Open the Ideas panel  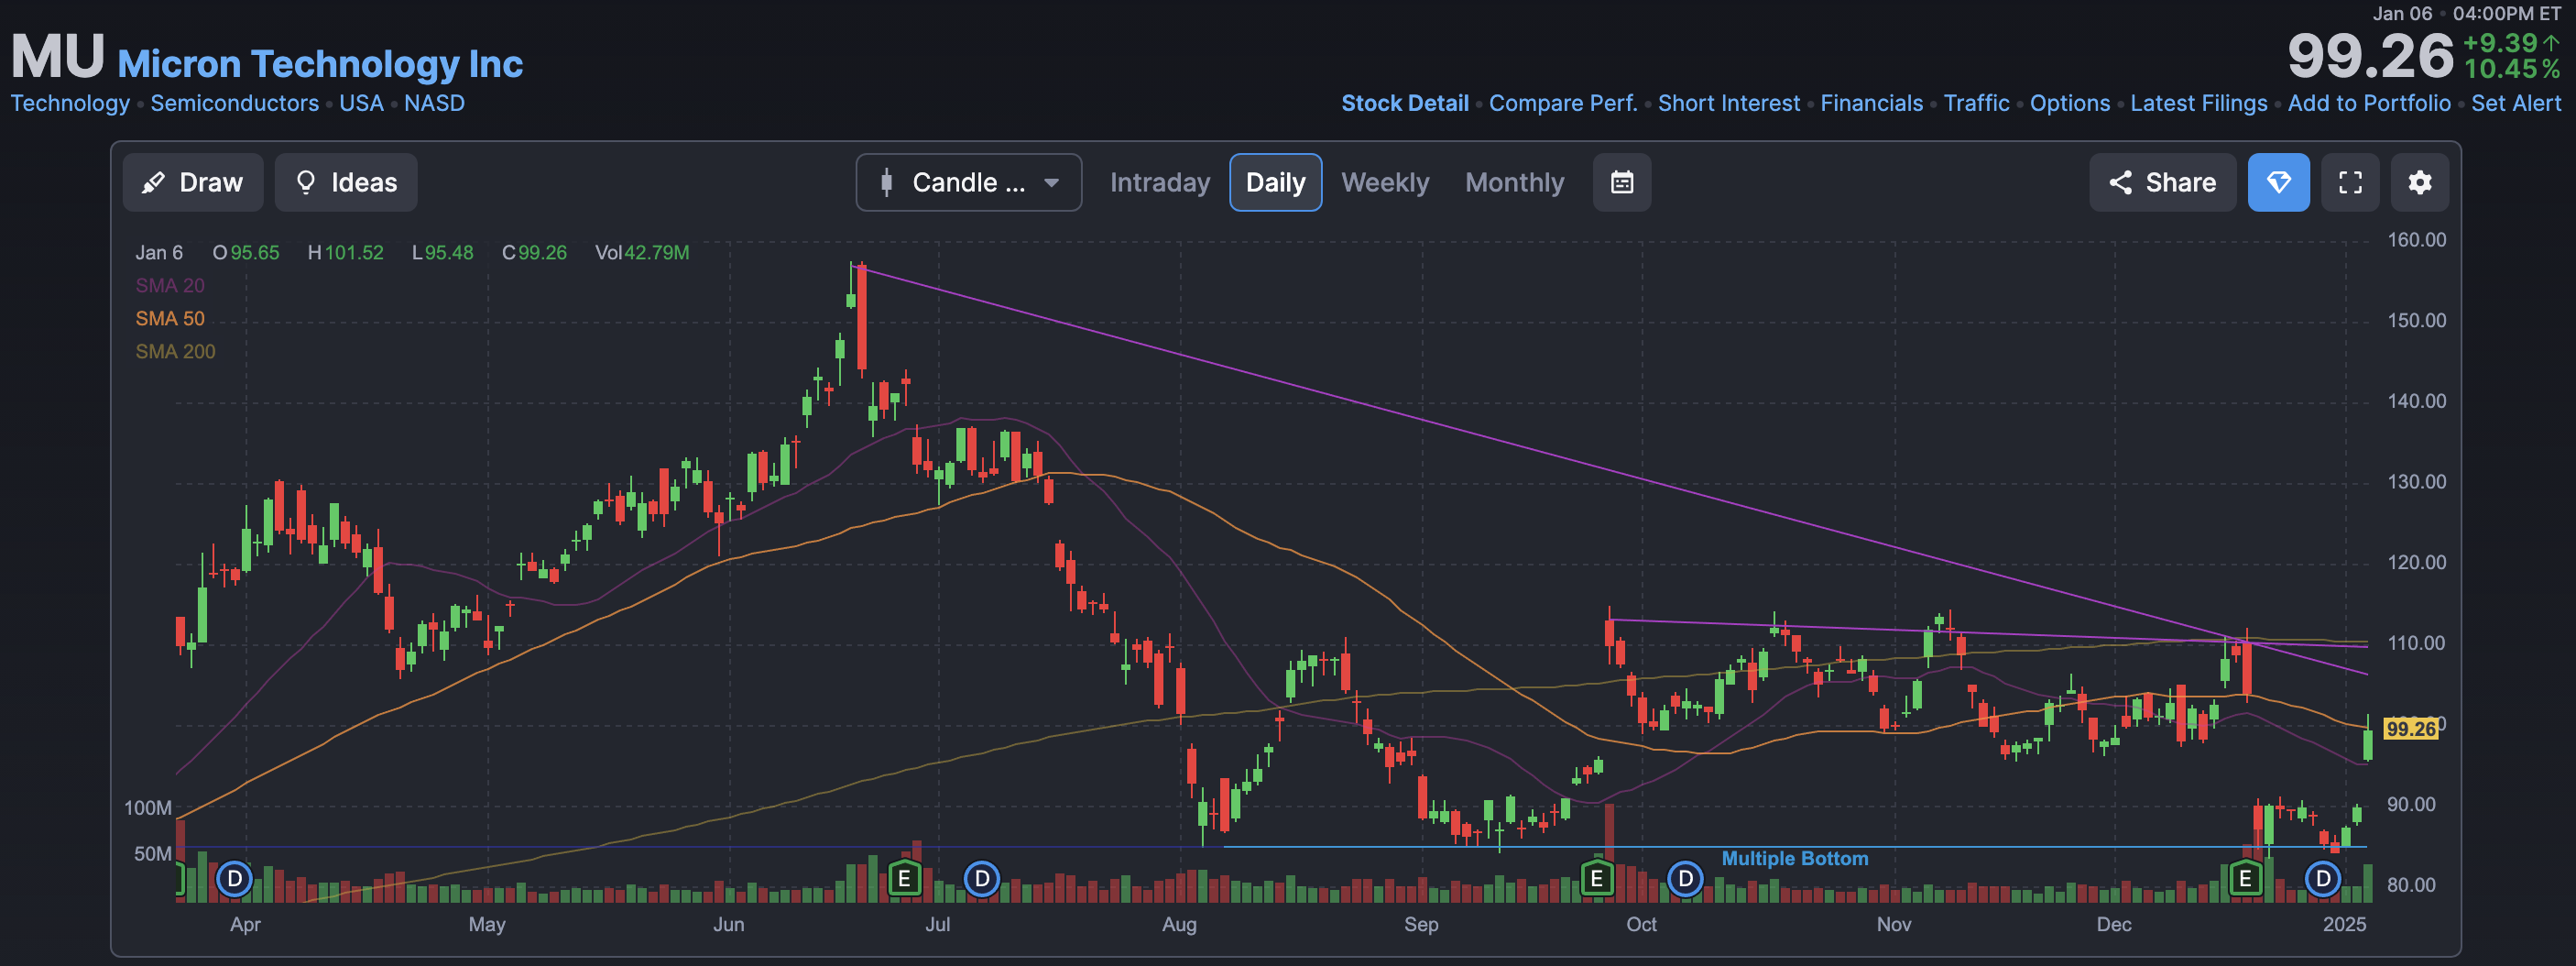click(346, 182)
